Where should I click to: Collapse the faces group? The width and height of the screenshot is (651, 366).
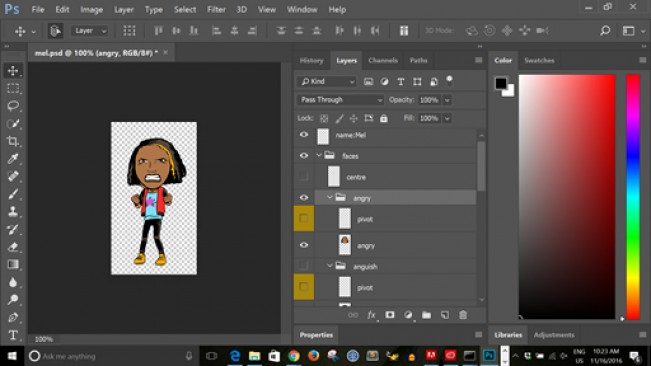[319, 156]
